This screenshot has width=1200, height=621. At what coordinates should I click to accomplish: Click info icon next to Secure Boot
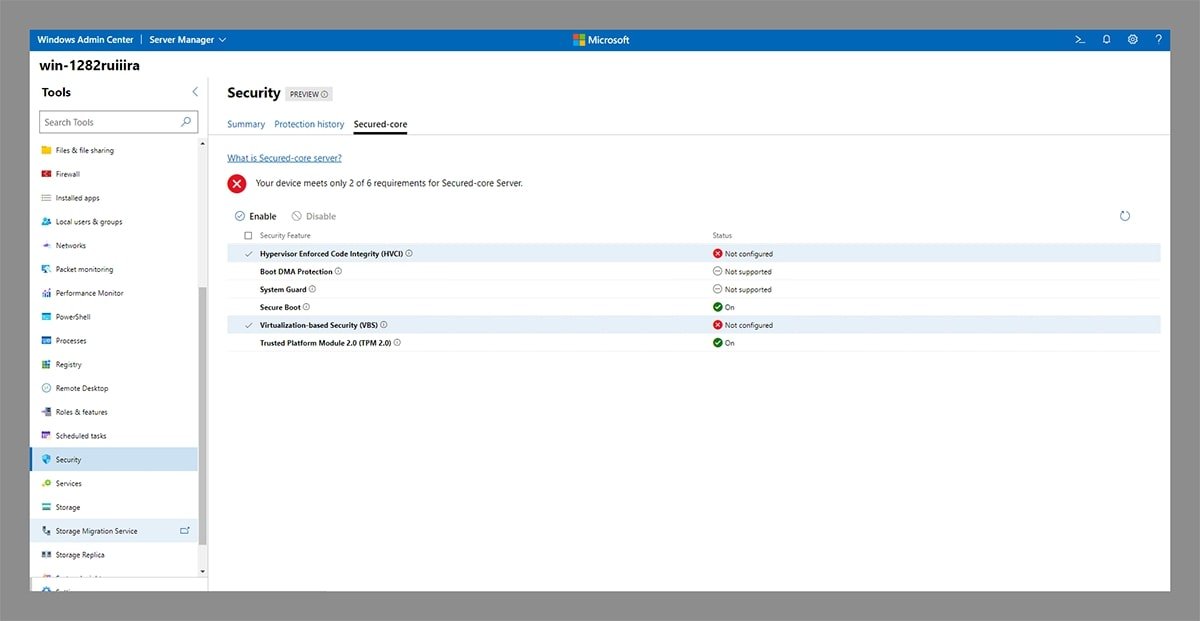pyautogui.click(x=306, y=307)
